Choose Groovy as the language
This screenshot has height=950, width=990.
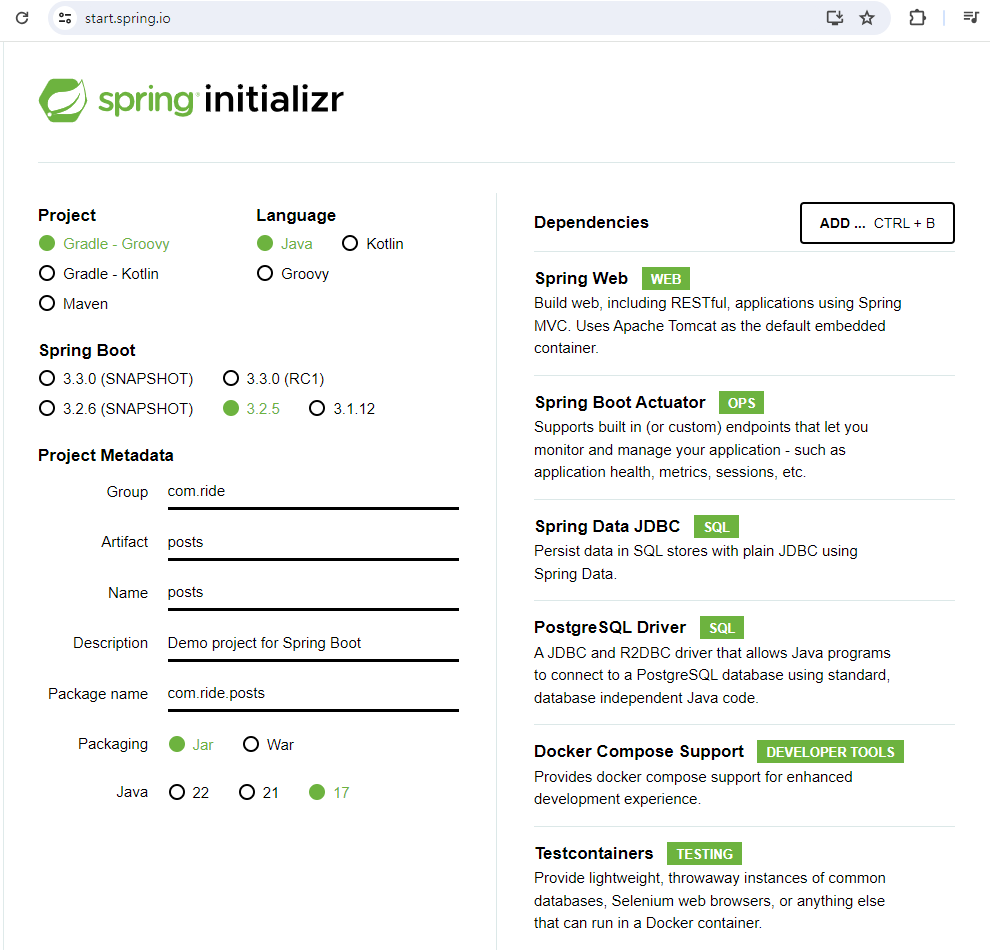pyautogui.click(x=293, y=274)
